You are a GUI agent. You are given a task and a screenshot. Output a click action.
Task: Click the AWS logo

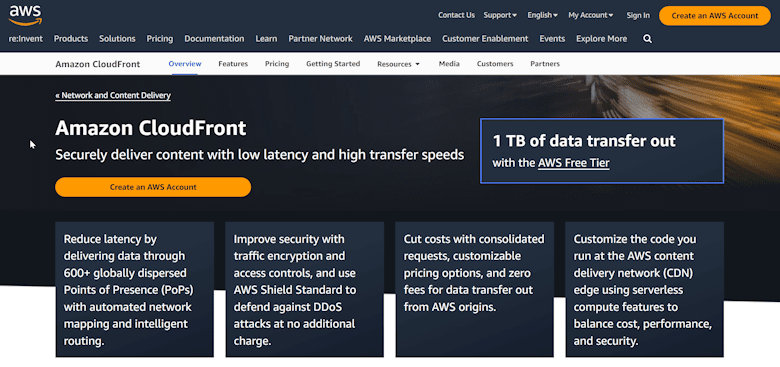click(x=25, y=15)
